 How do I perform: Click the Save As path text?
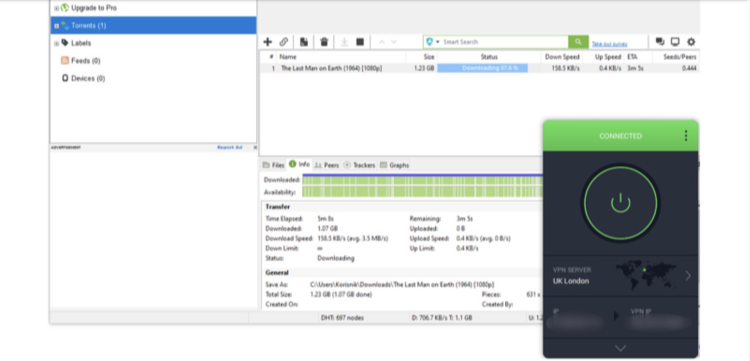(x=402, y=284)
